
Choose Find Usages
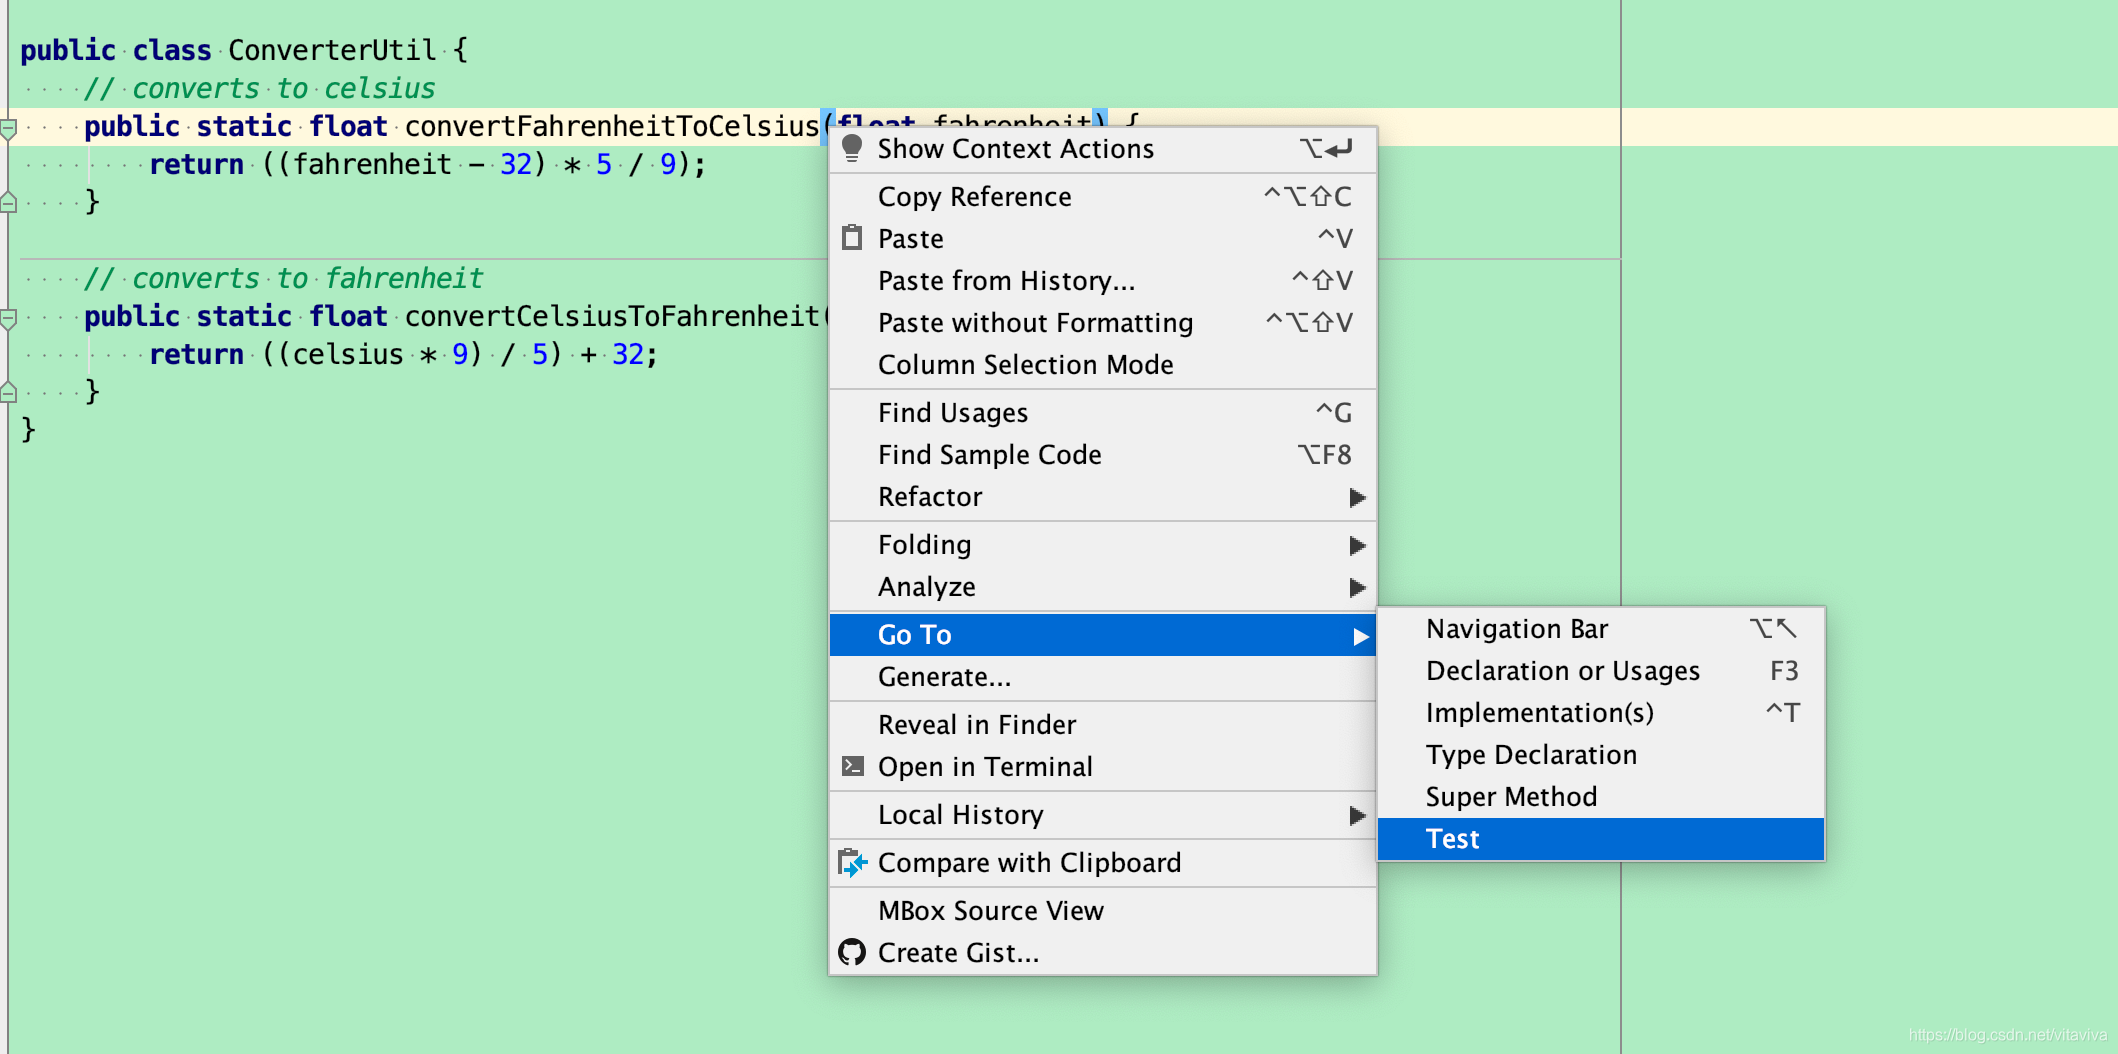tap(1103, 413)
